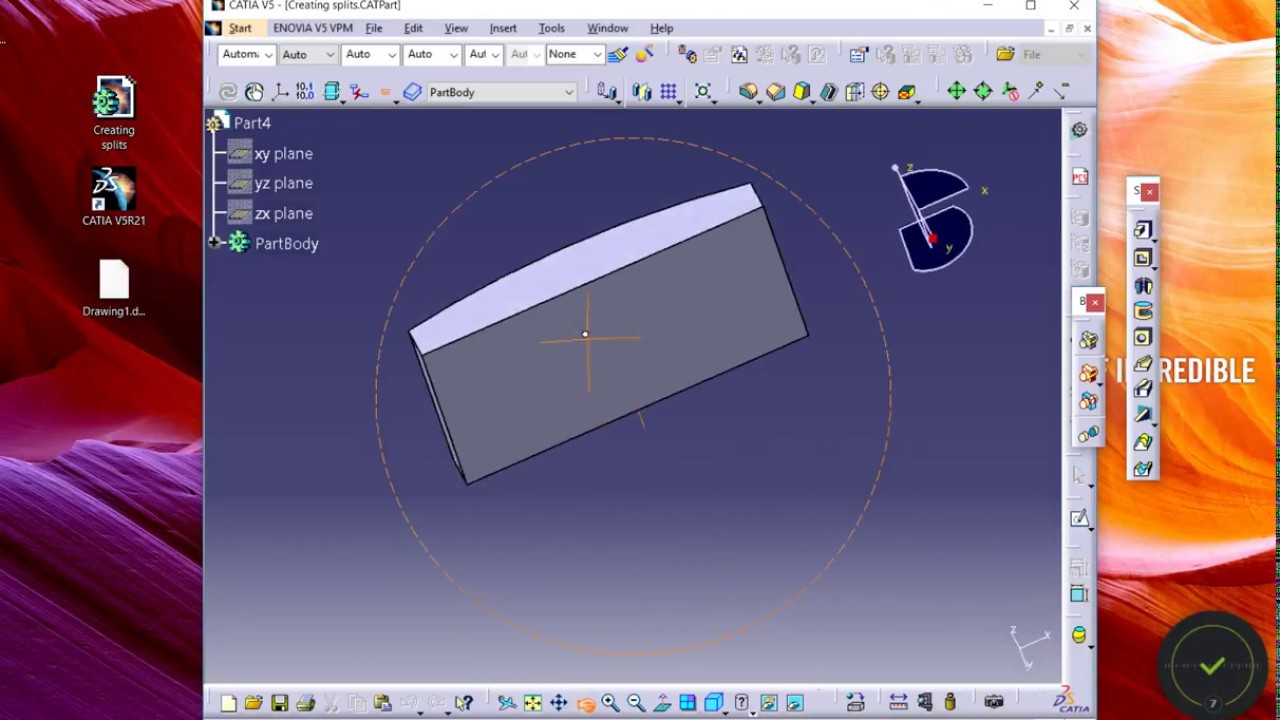Image resolution: width=1280 pixels, height=720 pixels.
Task: Click the Axis System icon
Action: 281,92
